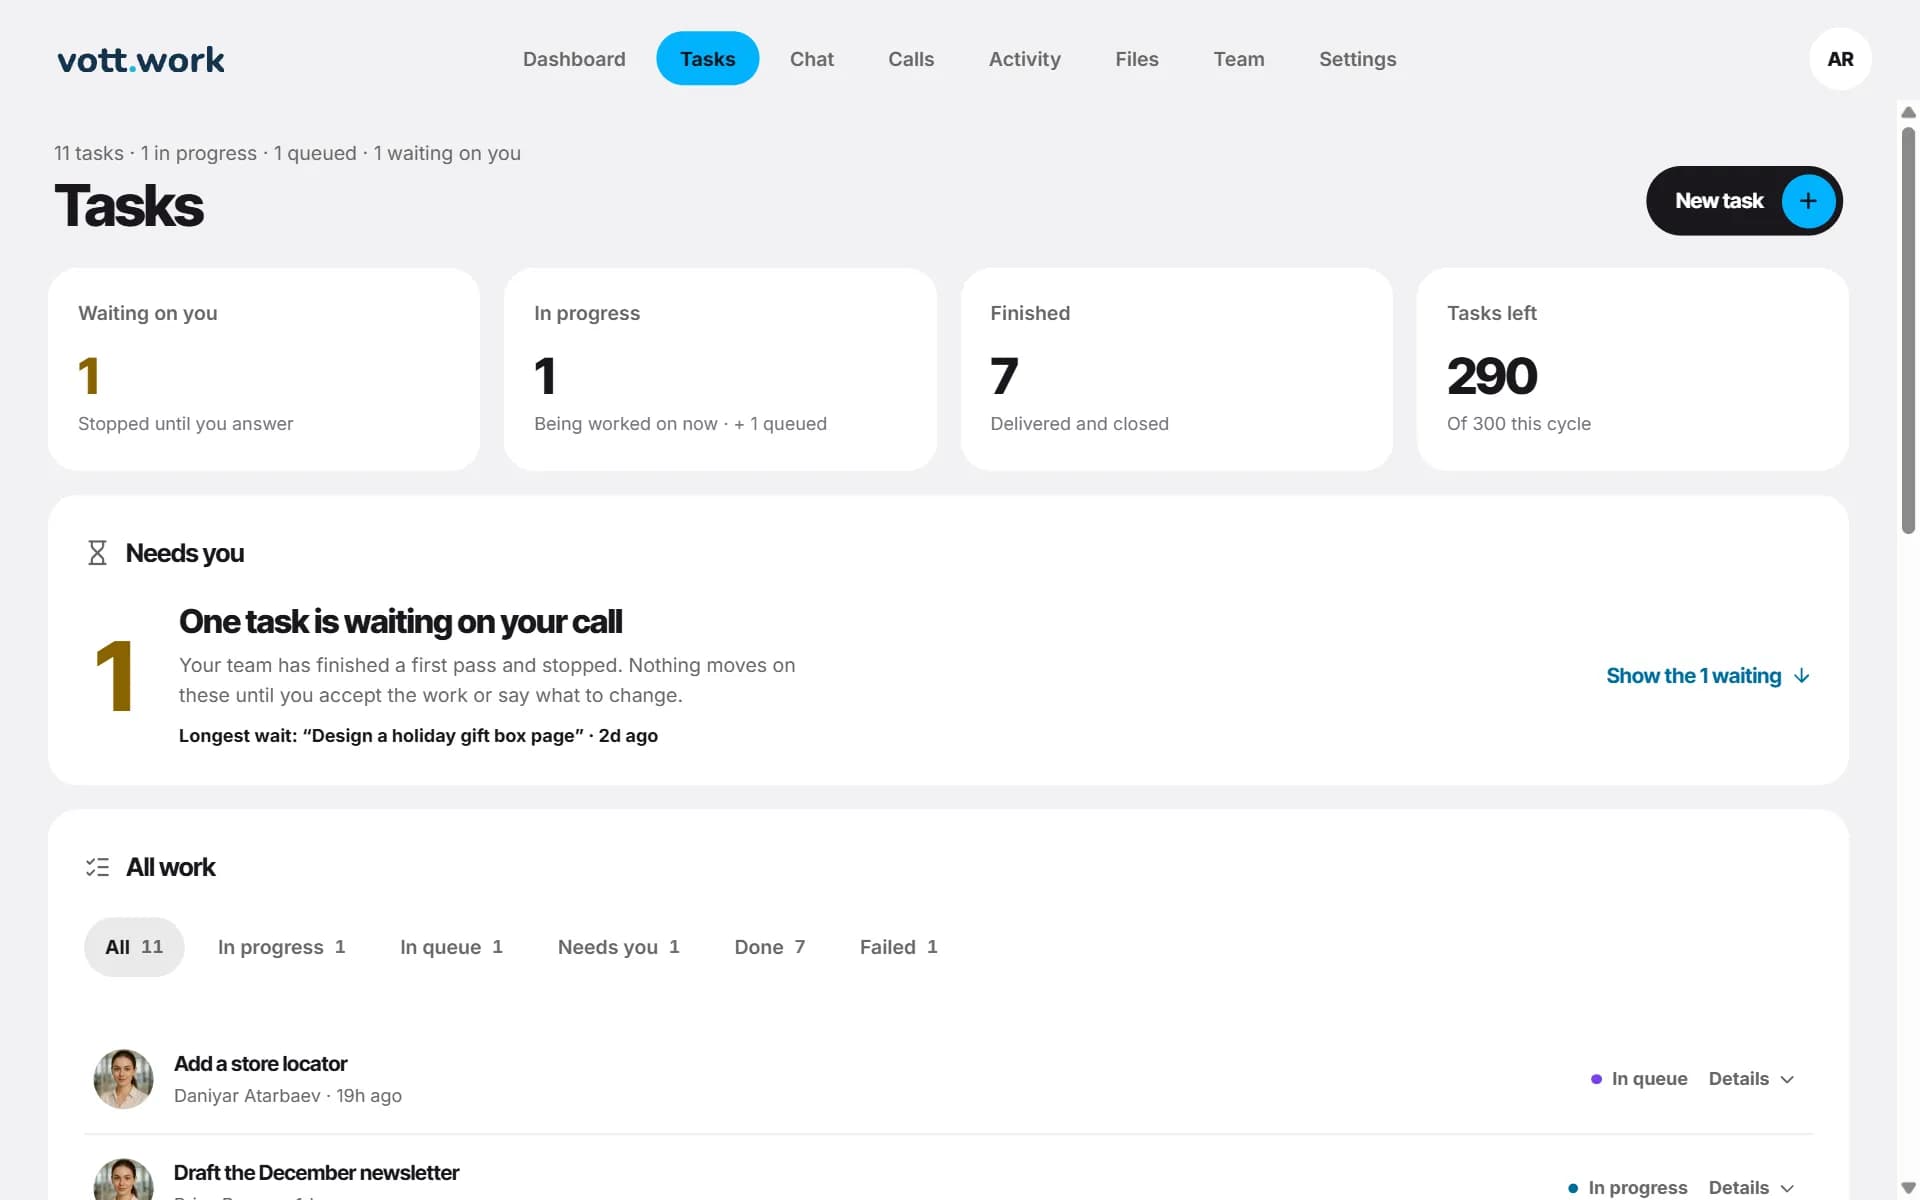
Task: Click the Finished summary card
Action: 1176,369
